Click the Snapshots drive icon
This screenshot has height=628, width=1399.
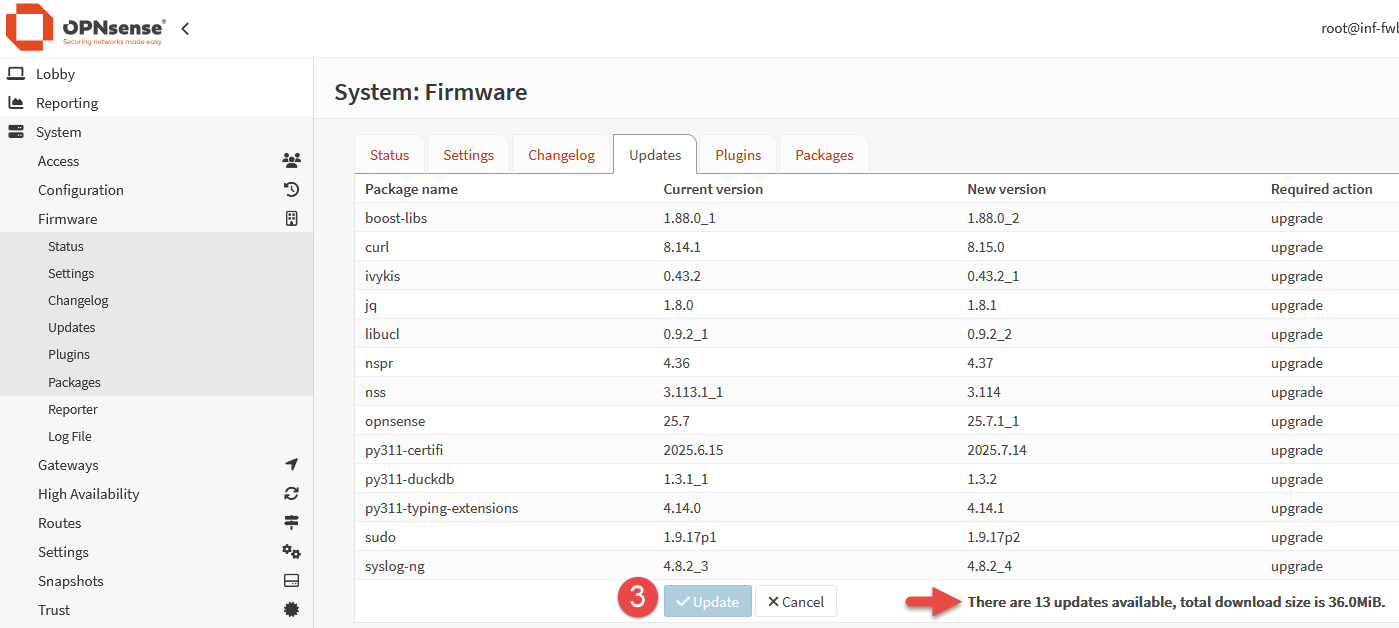click(x=291, y=581)
